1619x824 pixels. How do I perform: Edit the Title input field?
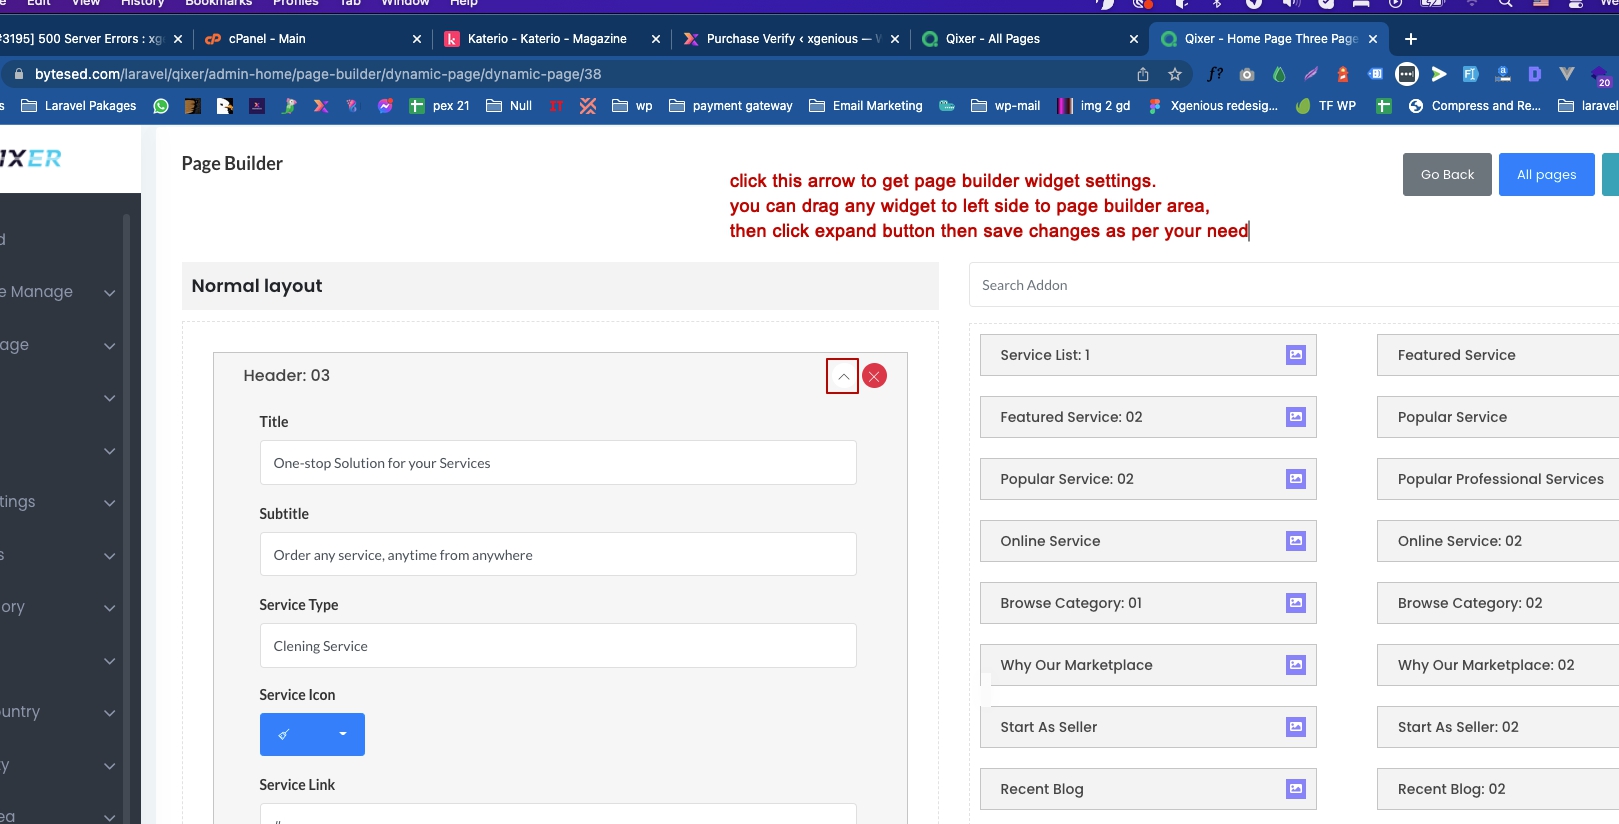tap(558, 463)
